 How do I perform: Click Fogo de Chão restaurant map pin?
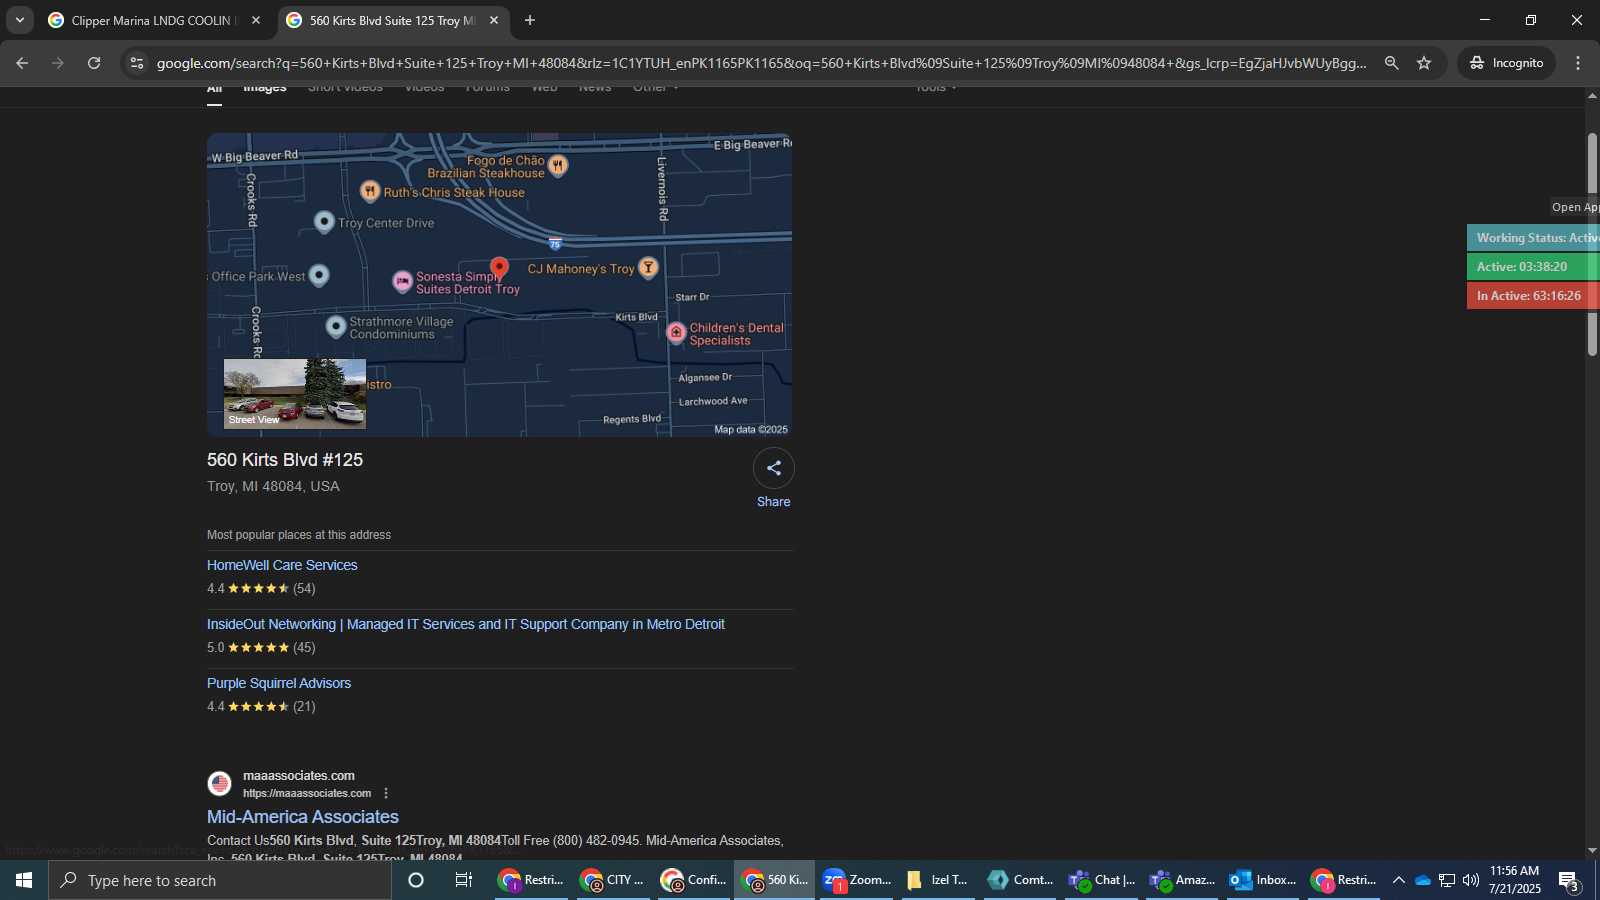pyautogui.click(x=559, y=165)
